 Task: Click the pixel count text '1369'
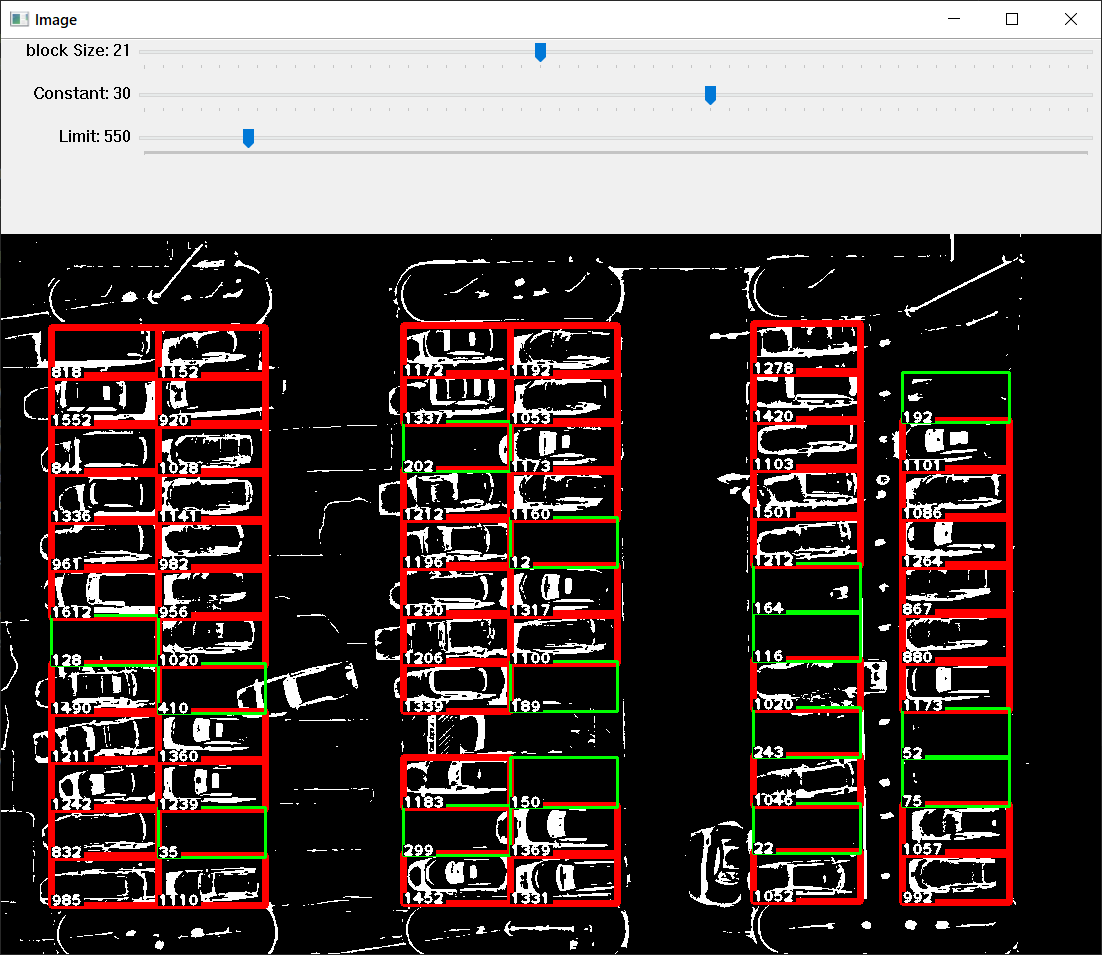pyautogui.click(x=532, y=850)
